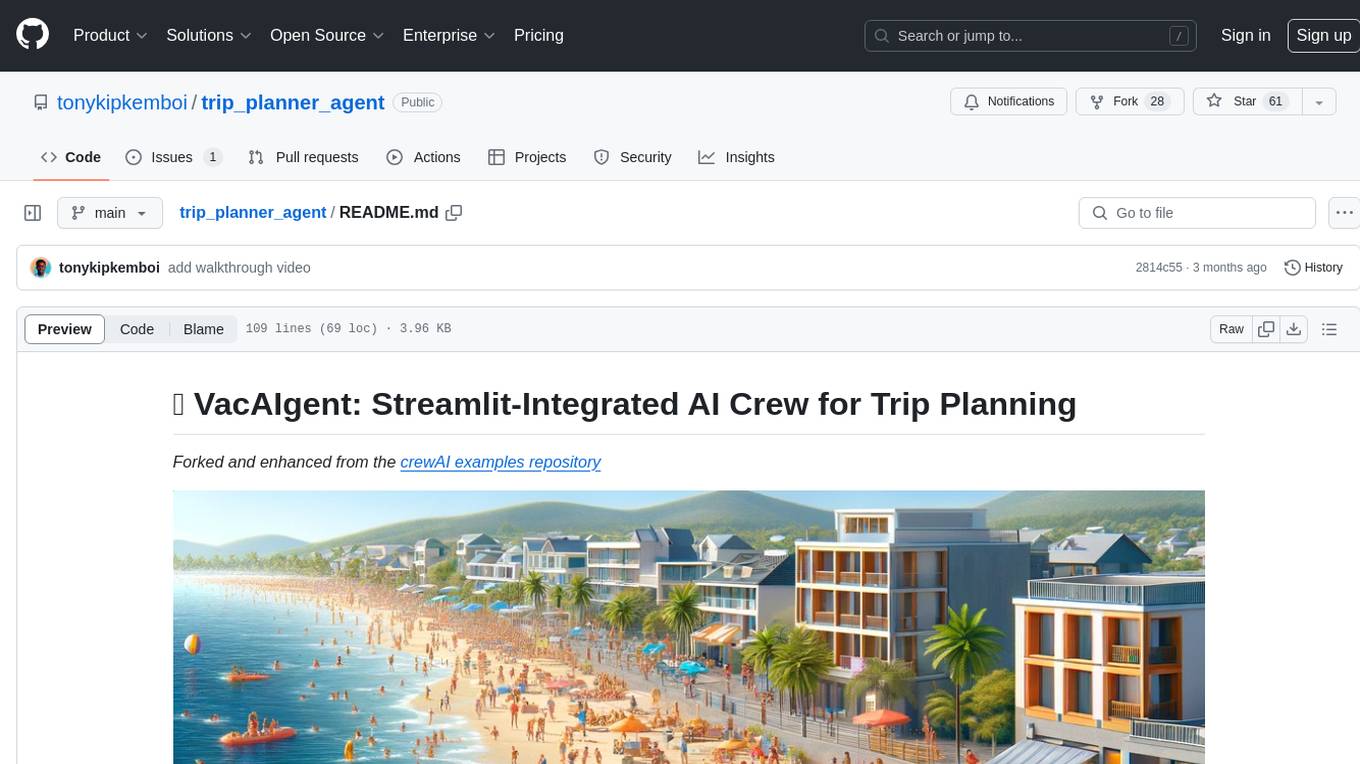
Task: Copy raw file contents
Action: pos(1267,329)
